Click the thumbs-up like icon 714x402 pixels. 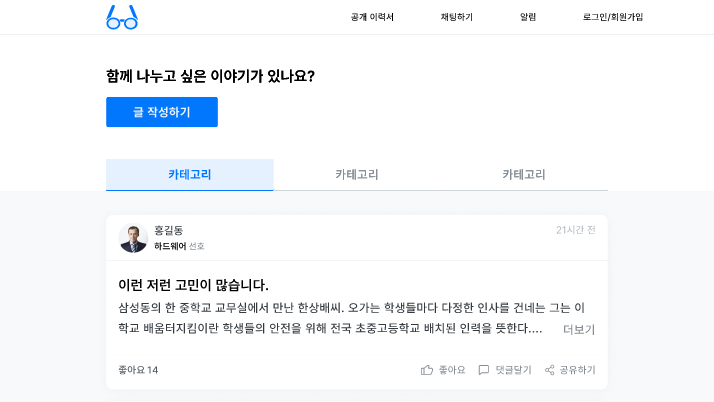tap(427, 370)
